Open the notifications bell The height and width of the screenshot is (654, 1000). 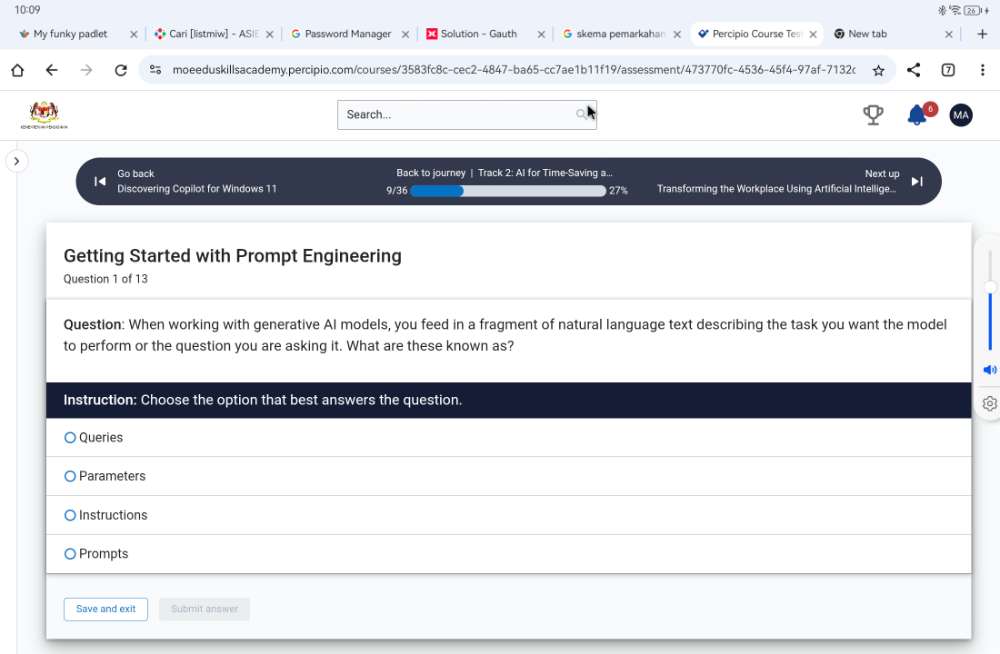(916, 115)
